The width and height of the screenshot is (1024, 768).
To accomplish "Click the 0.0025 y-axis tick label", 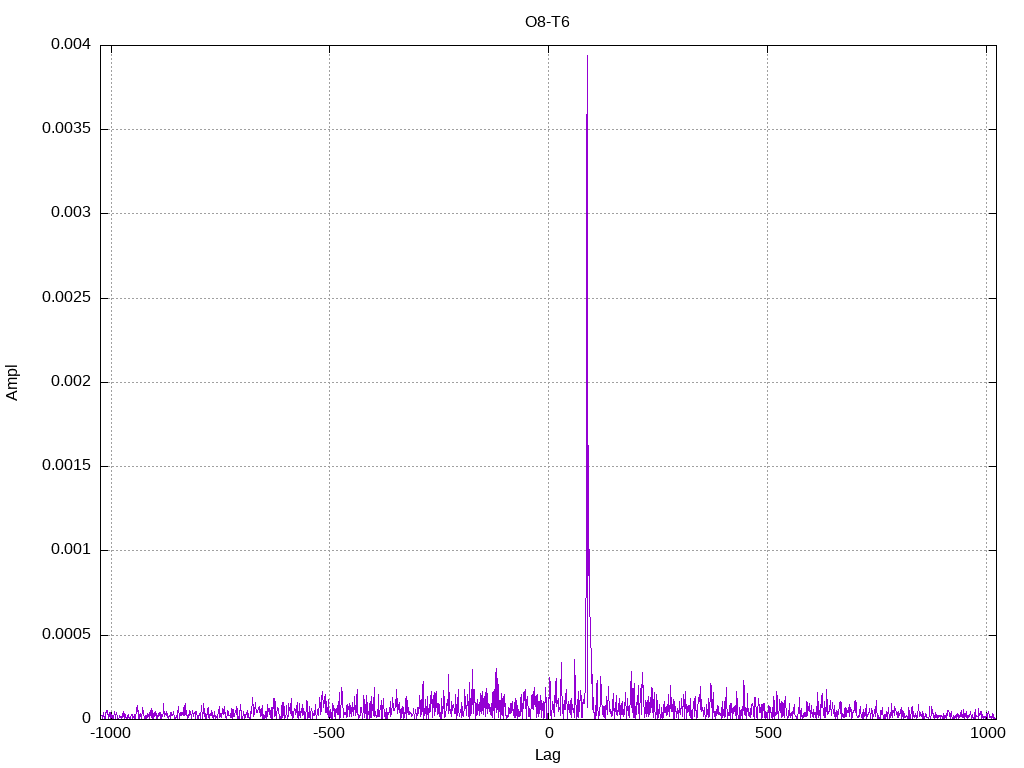I will click(66, 298).
